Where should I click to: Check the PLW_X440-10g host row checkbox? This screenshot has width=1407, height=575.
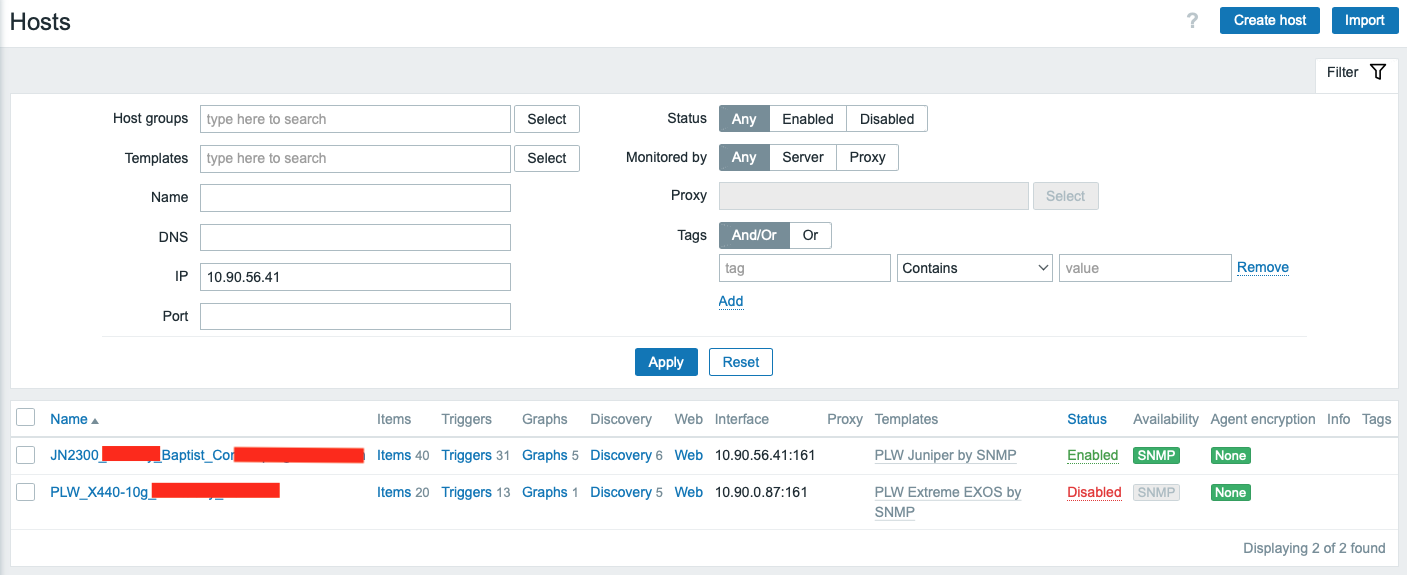coord(26,492)
